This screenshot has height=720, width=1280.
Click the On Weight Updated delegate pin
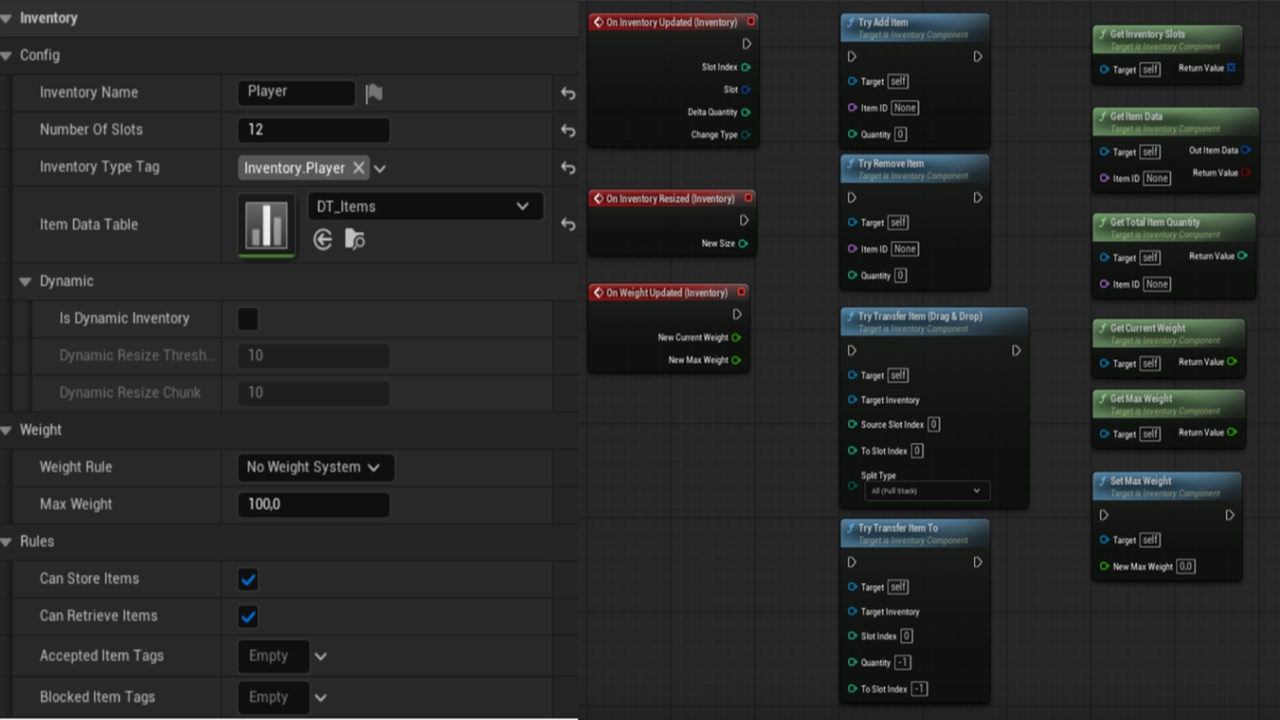pyautogui.click(x=742, y=292)
